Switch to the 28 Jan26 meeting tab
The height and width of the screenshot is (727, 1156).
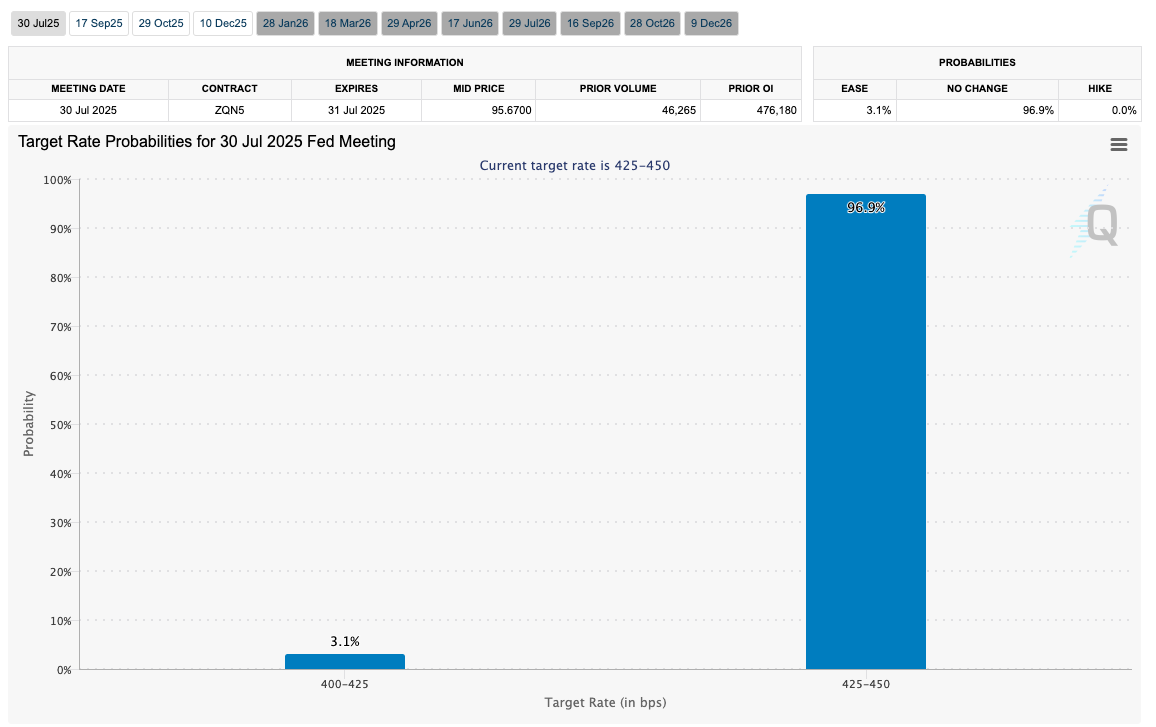point(285,23)
